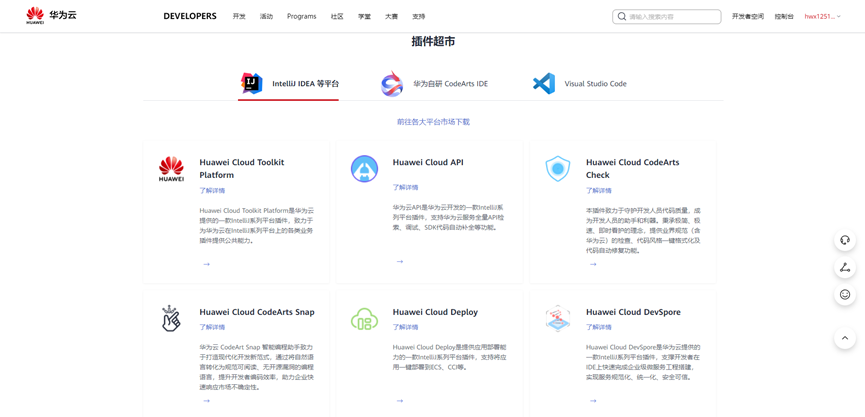The image size is (865, 417).
Task: Open the 开发 navigation menu
Action: [239, 17]
